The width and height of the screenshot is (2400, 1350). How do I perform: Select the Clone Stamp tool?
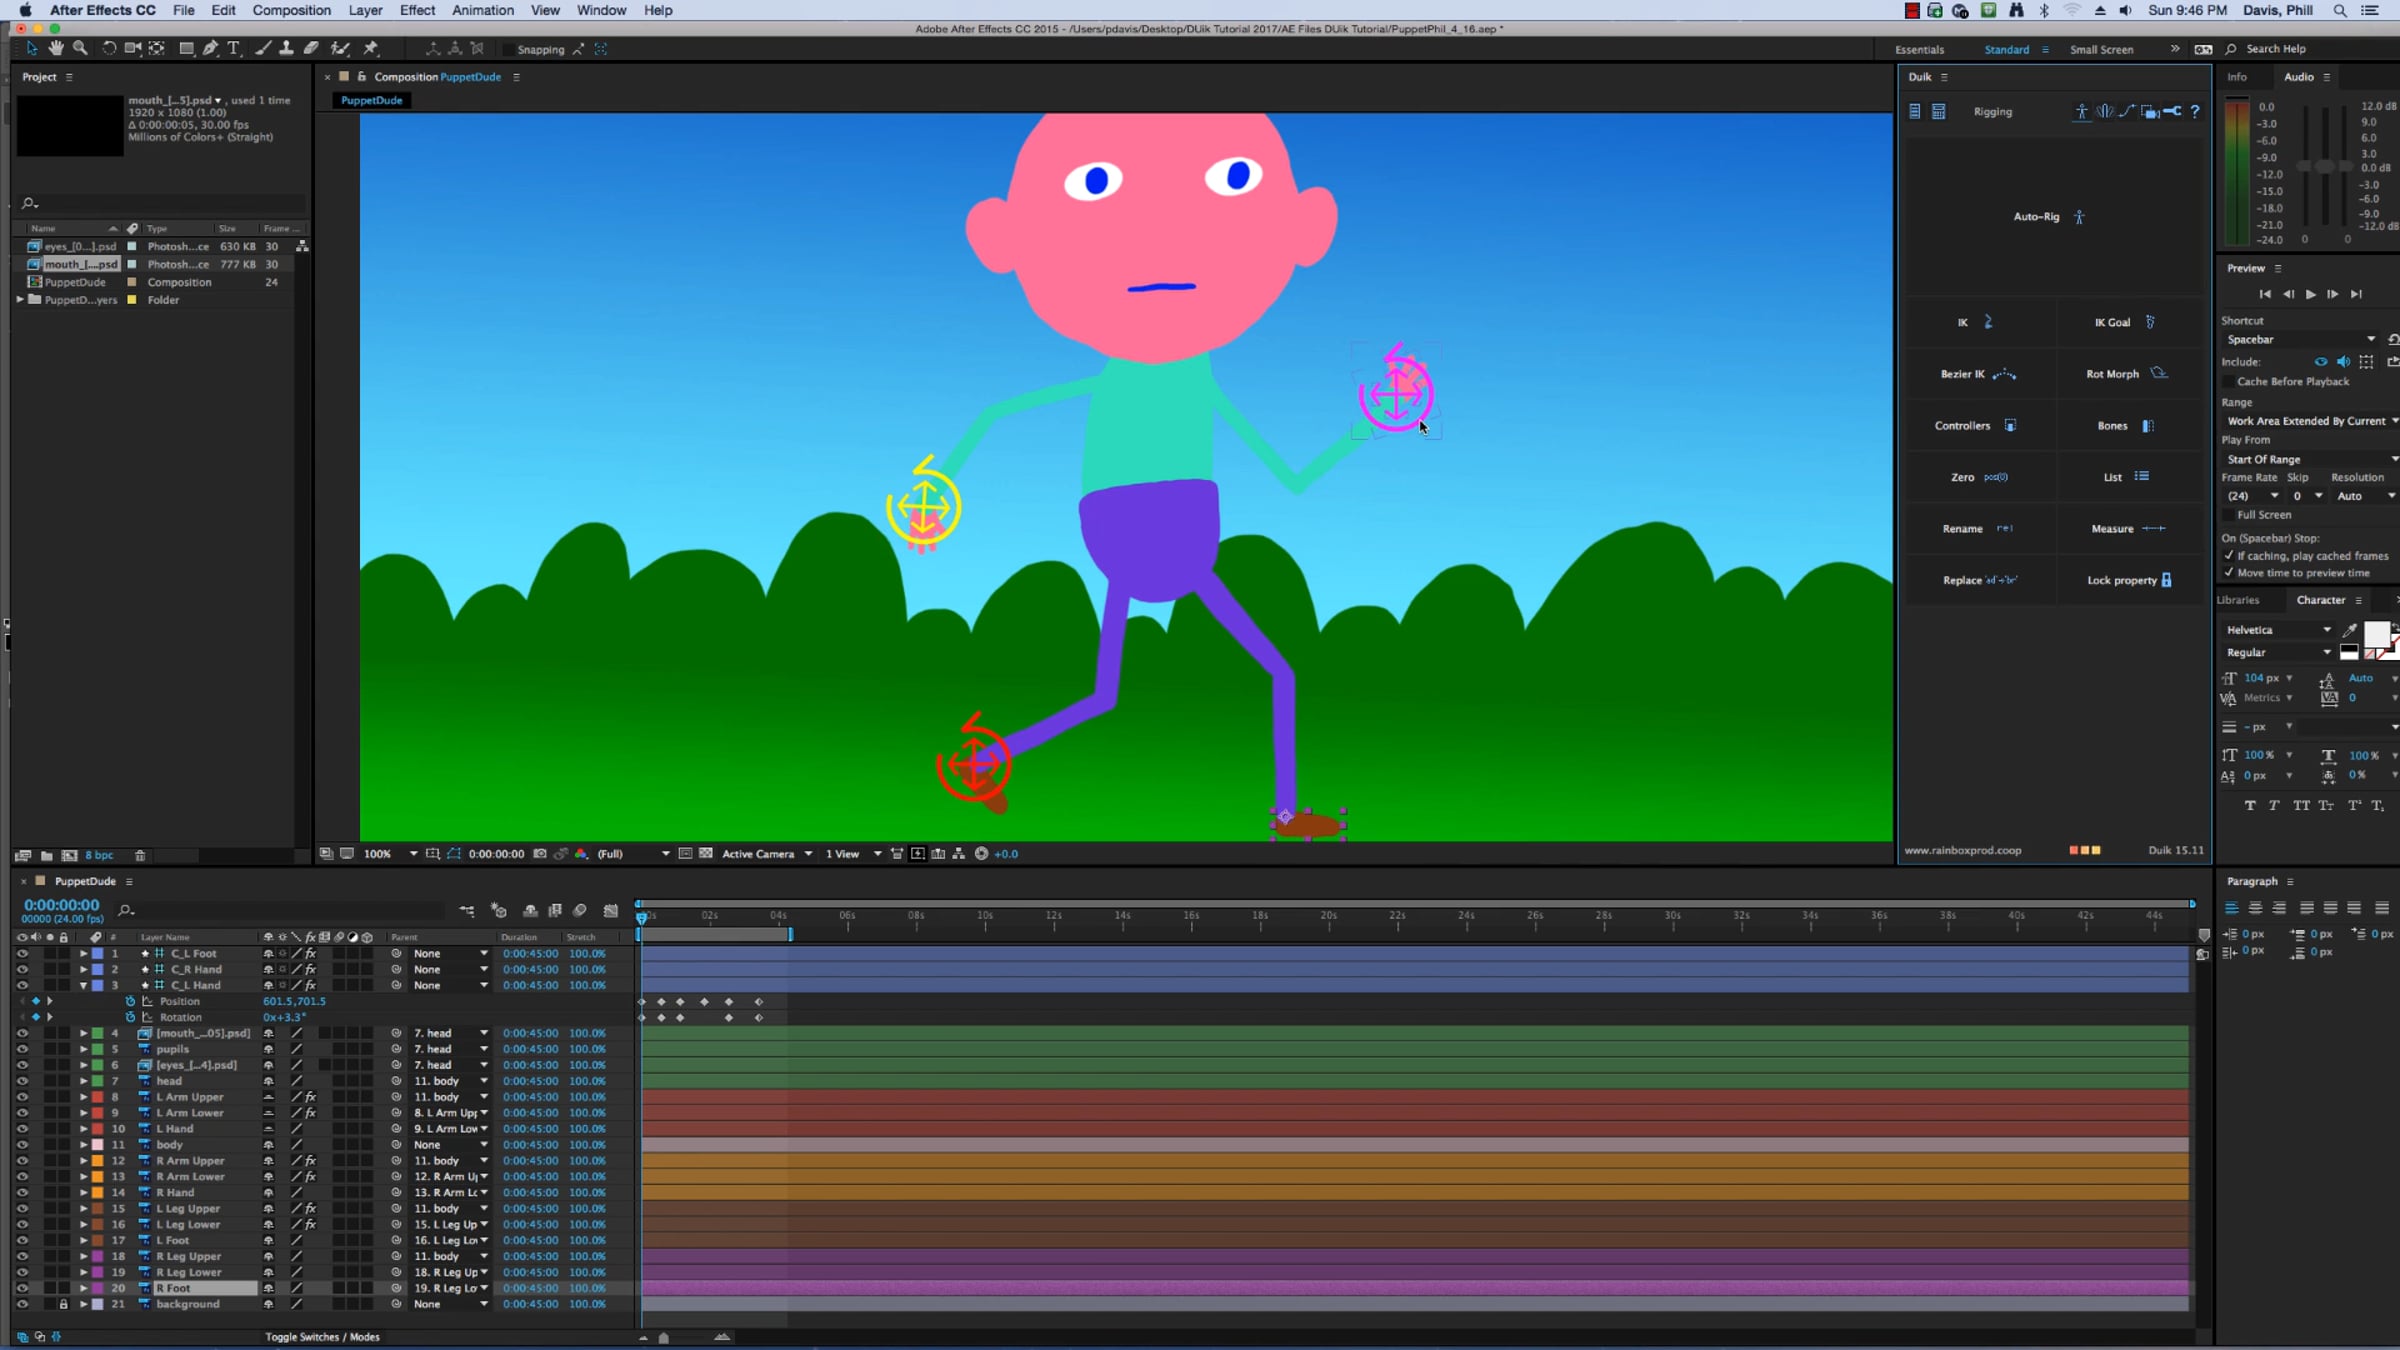pyautogui.click(x=286, y=48)
